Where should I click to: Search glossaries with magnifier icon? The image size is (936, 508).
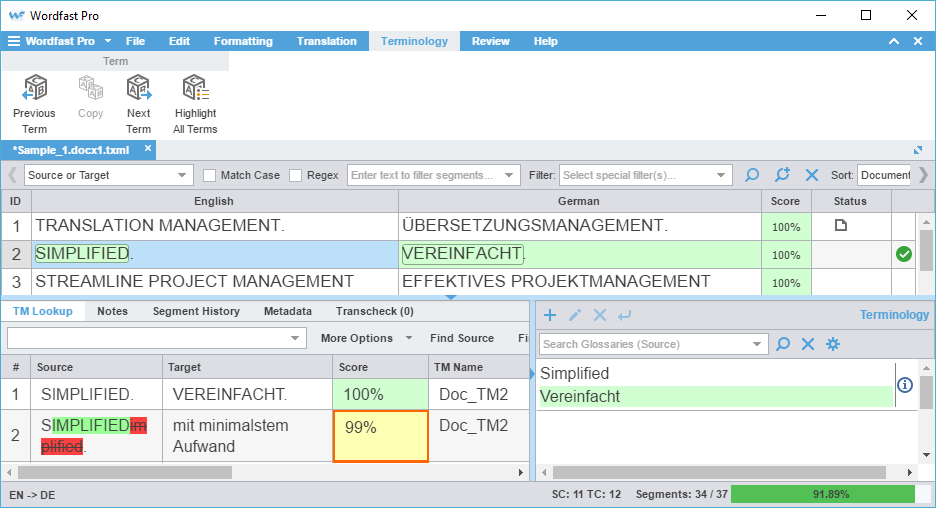tap(783, 344)
